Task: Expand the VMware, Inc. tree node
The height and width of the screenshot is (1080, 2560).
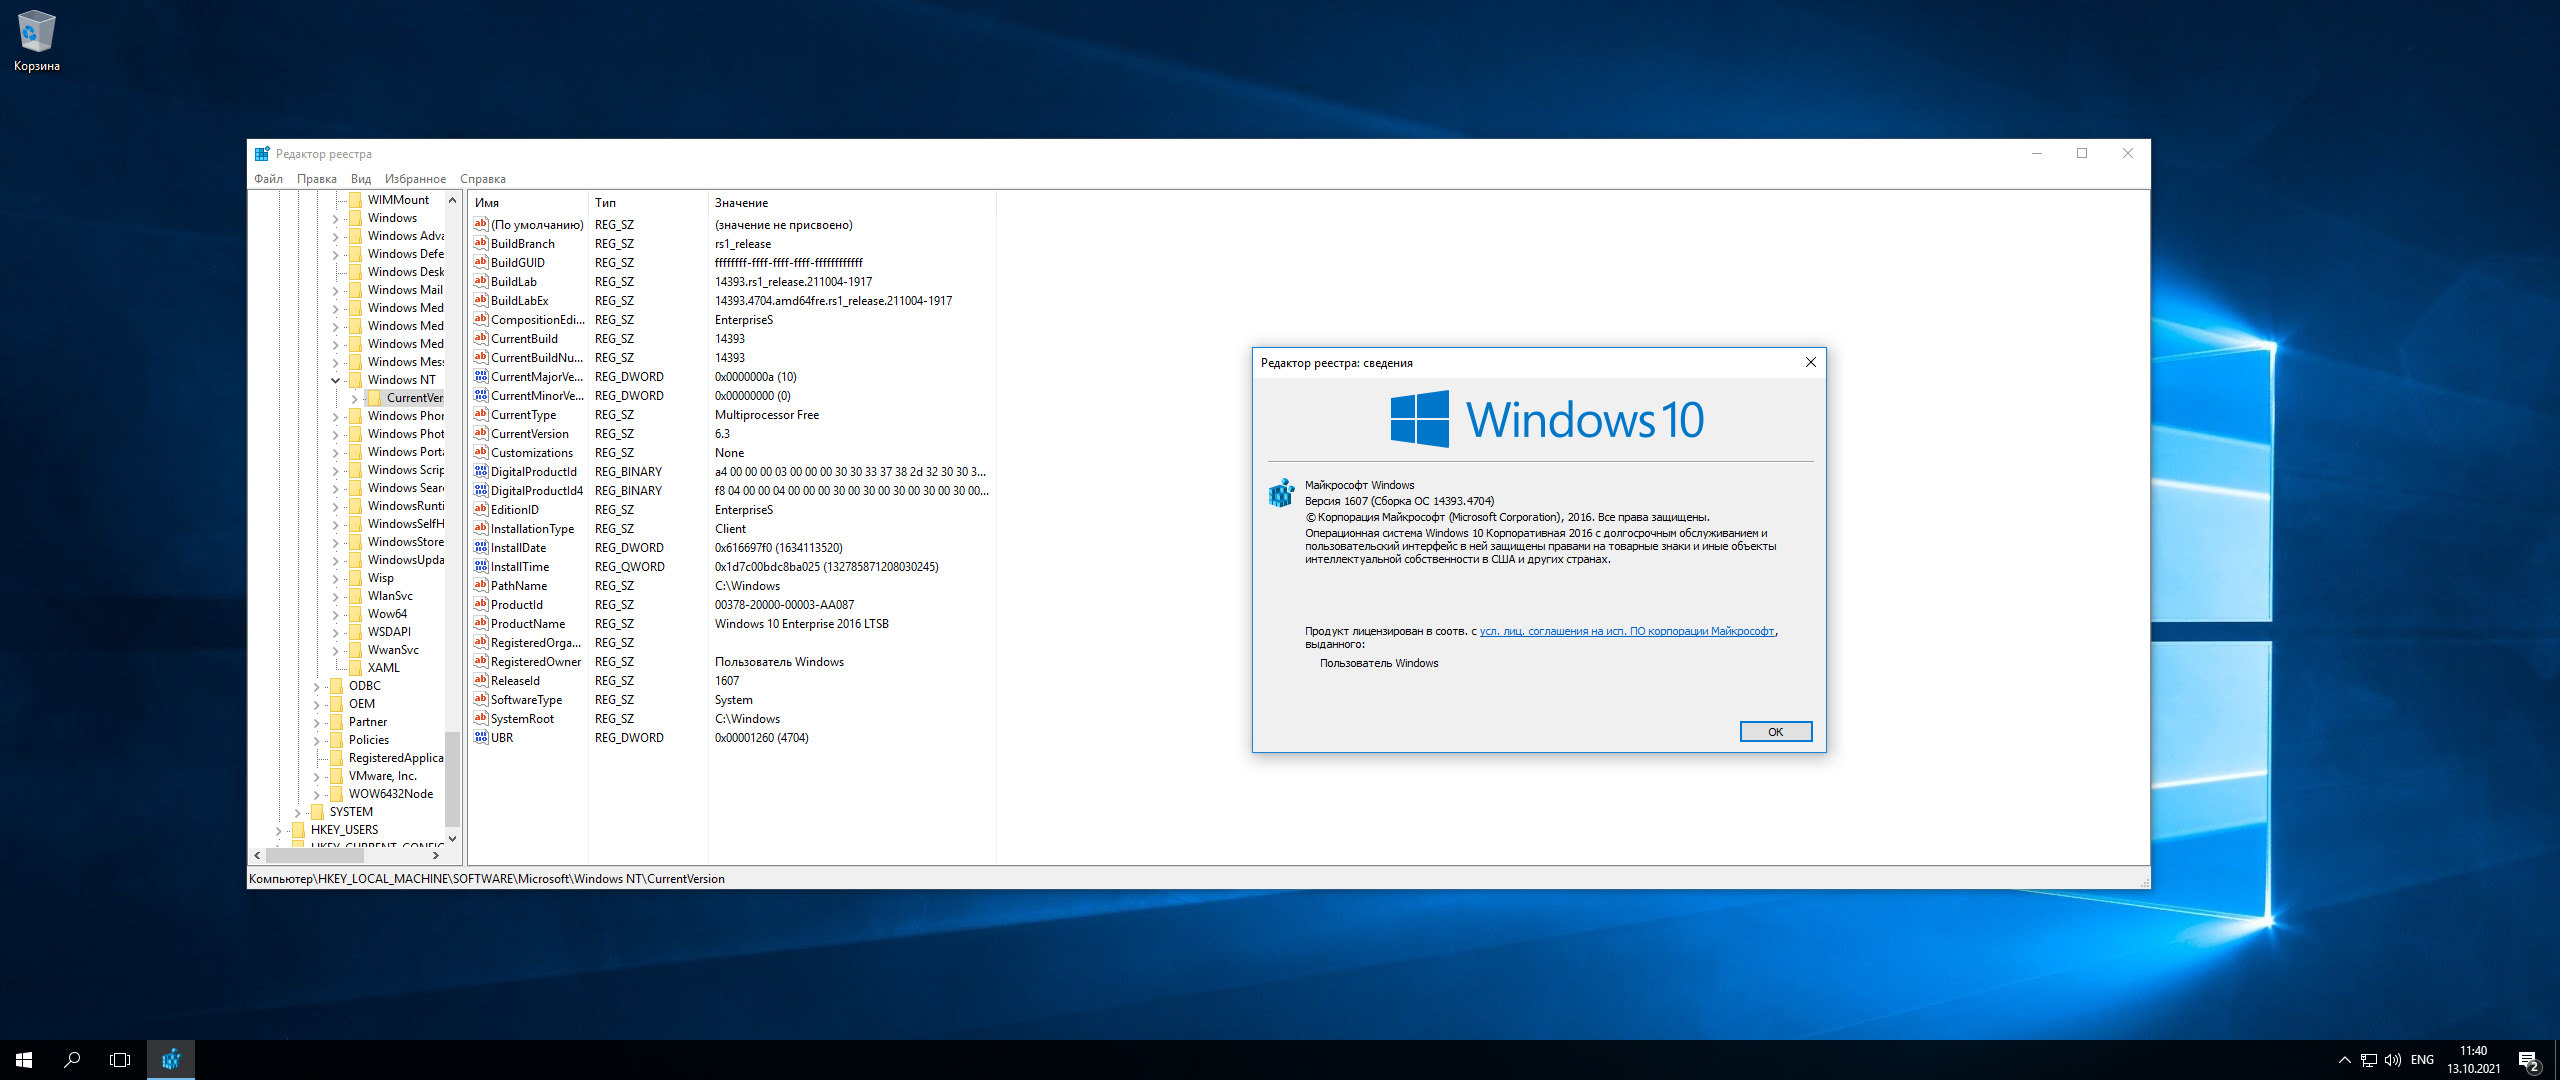Action: [x=316, y=776]
